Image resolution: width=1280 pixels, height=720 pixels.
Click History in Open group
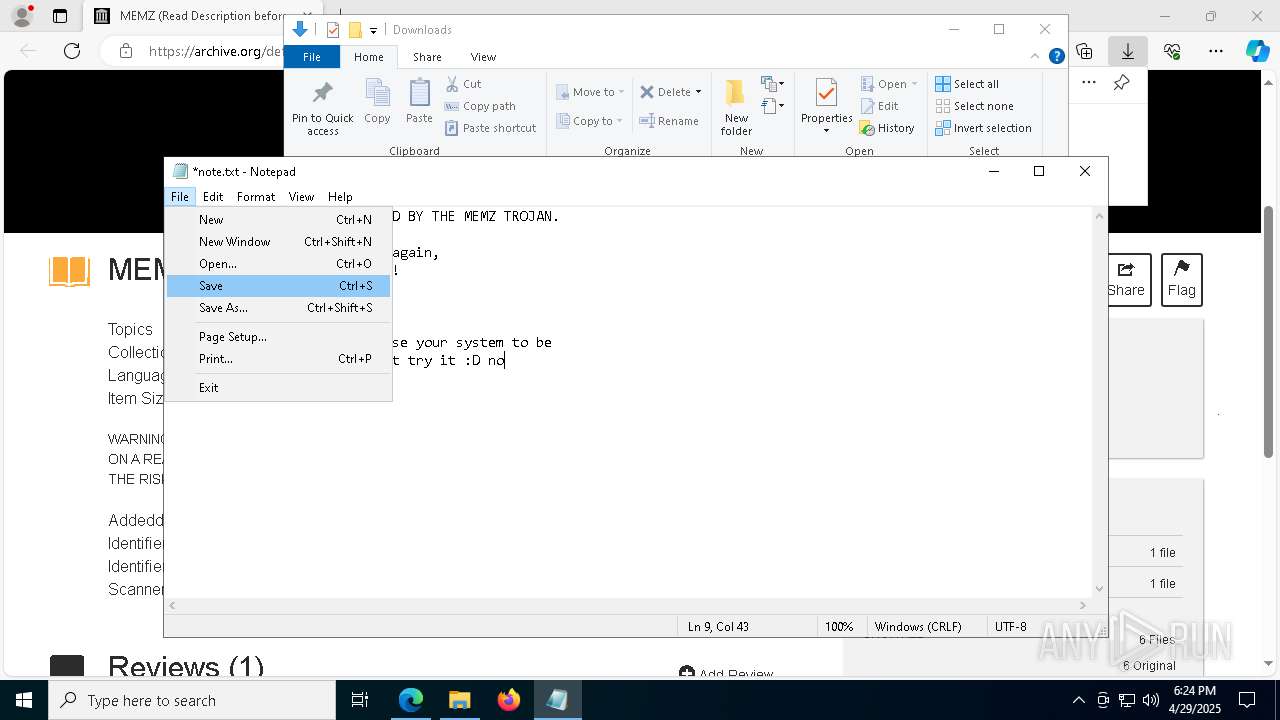click(x=888, y=128)
